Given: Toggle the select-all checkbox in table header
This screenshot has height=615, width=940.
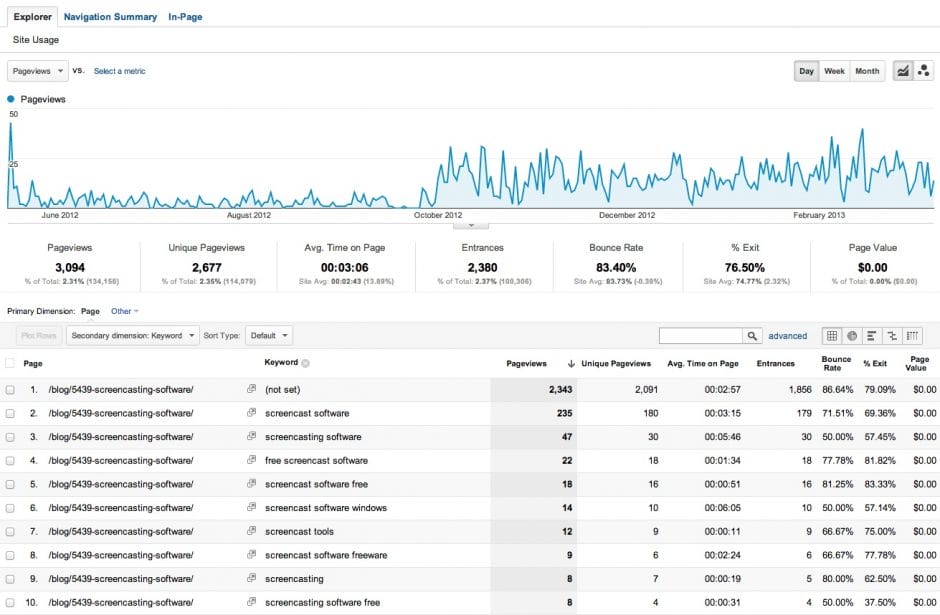Looking at the screenshot, I should [10, 363].
